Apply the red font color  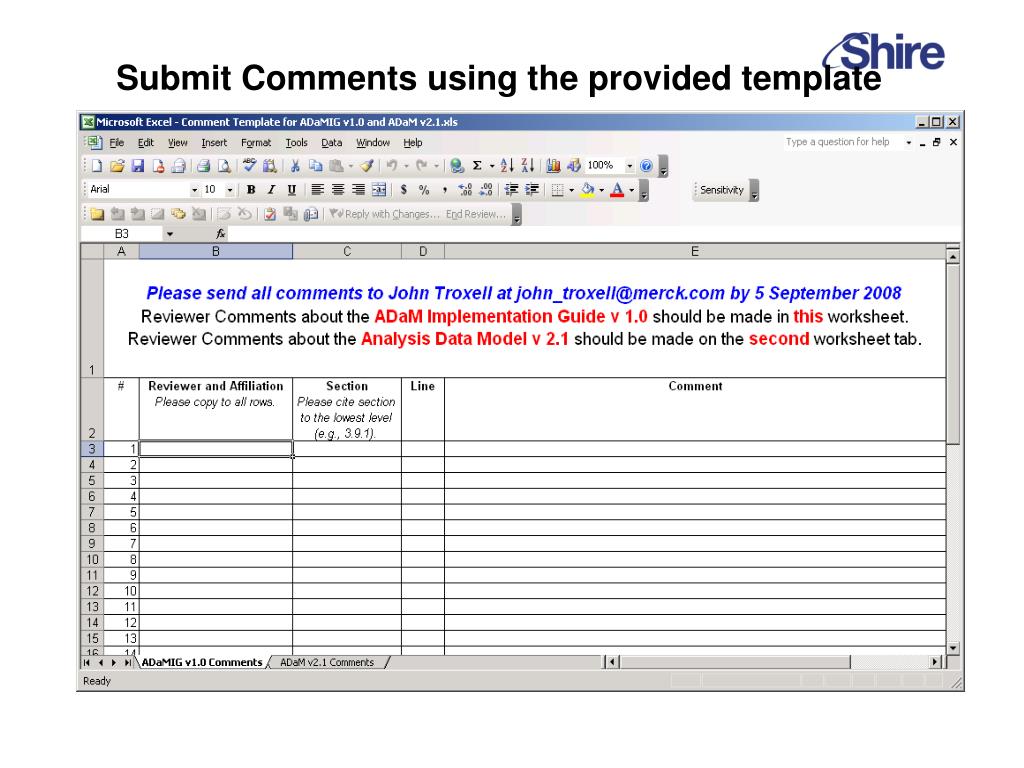(x=617, y=190)
